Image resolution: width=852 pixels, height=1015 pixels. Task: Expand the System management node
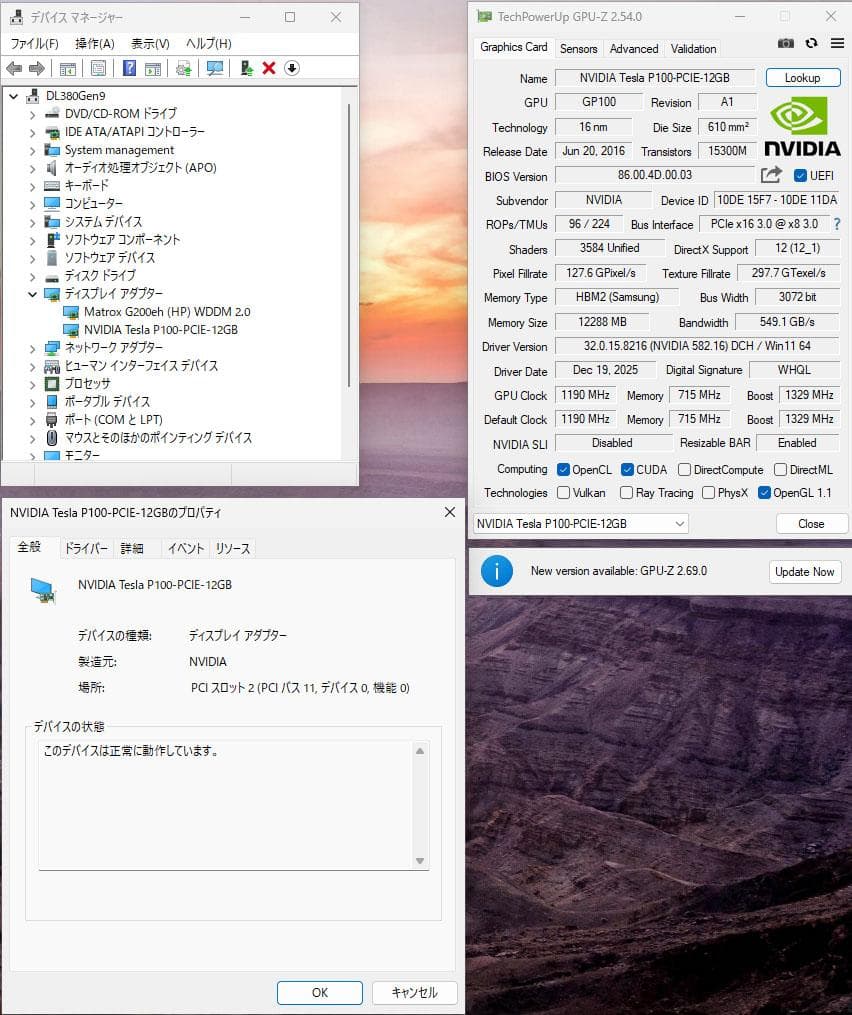click(x=32, y=150)
